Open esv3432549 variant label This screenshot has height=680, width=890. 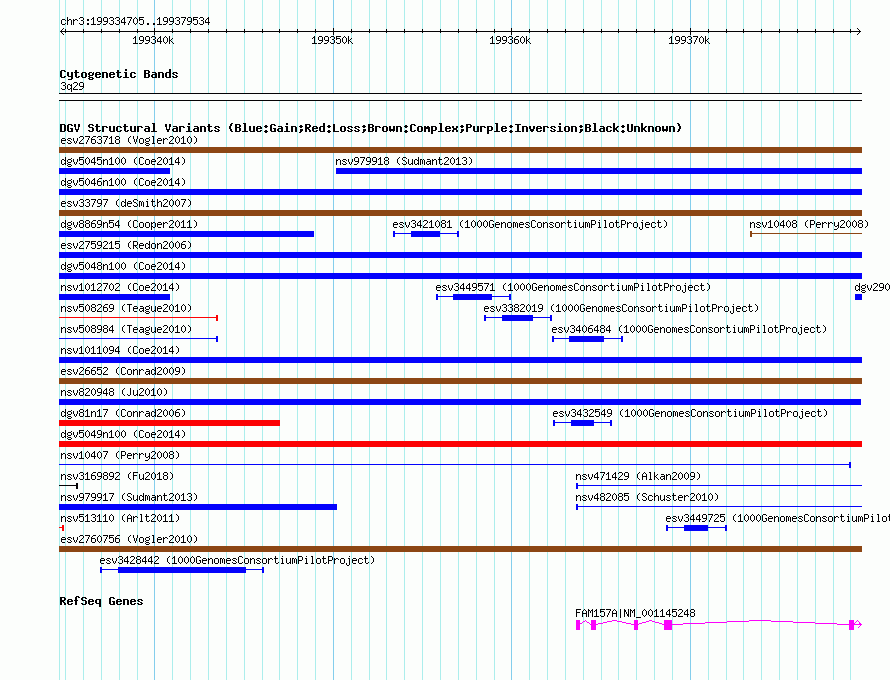pyautogui.click(x=690, y=413)
